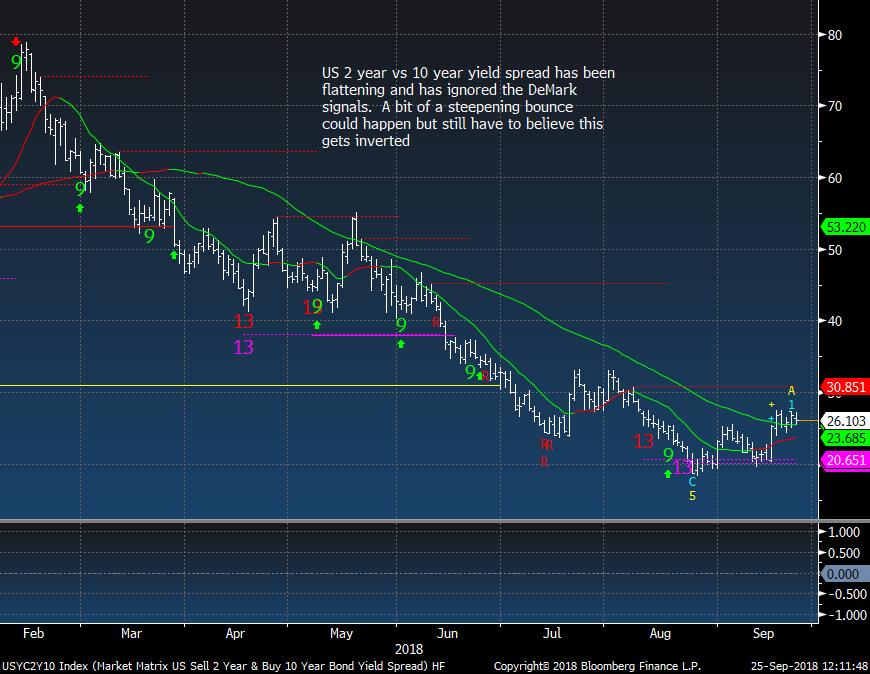Select the green up arrow under August's 9
Screen dimensions: 870x674
(668, 474)
